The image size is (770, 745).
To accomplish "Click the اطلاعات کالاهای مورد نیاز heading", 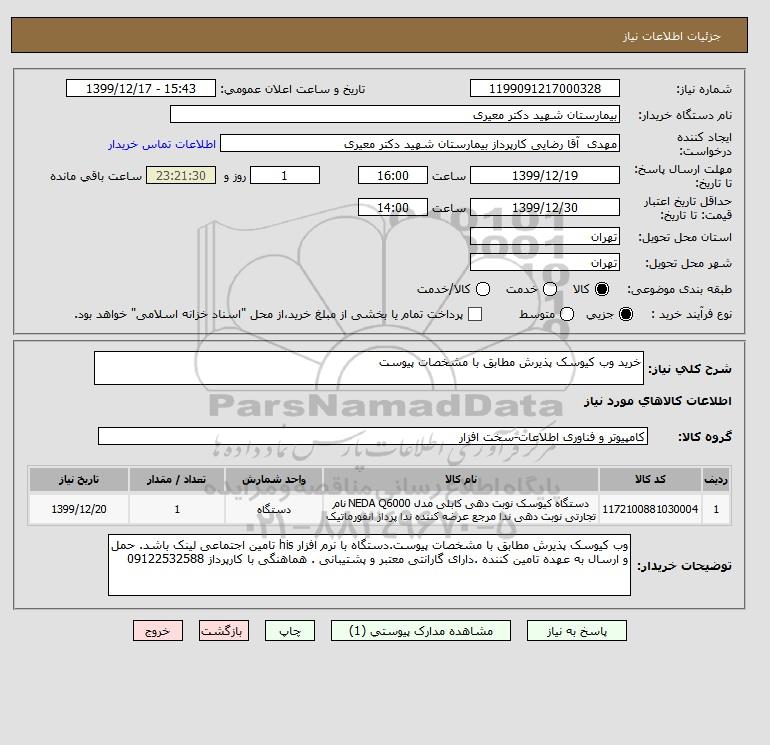I will pos(658,401).
